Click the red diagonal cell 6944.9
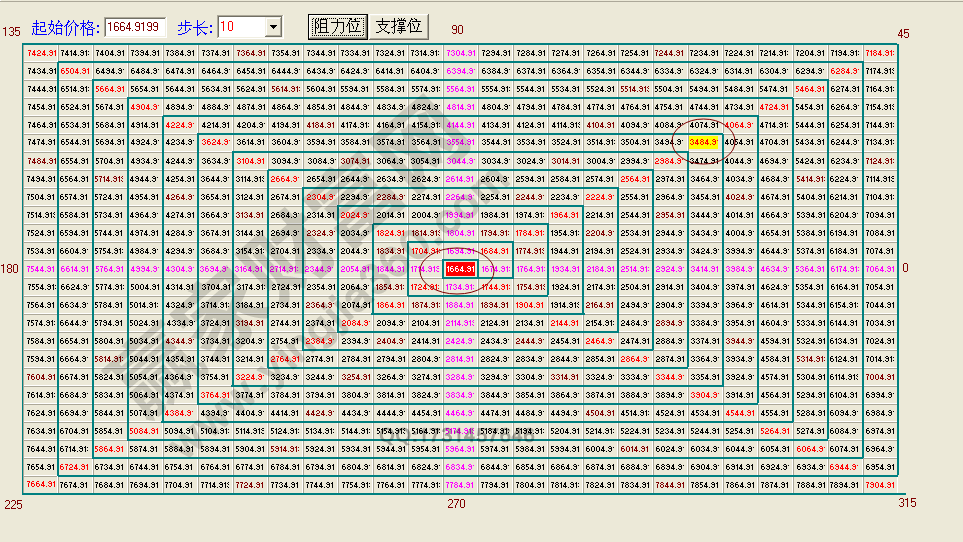963x542 pixels. point(846,467)
